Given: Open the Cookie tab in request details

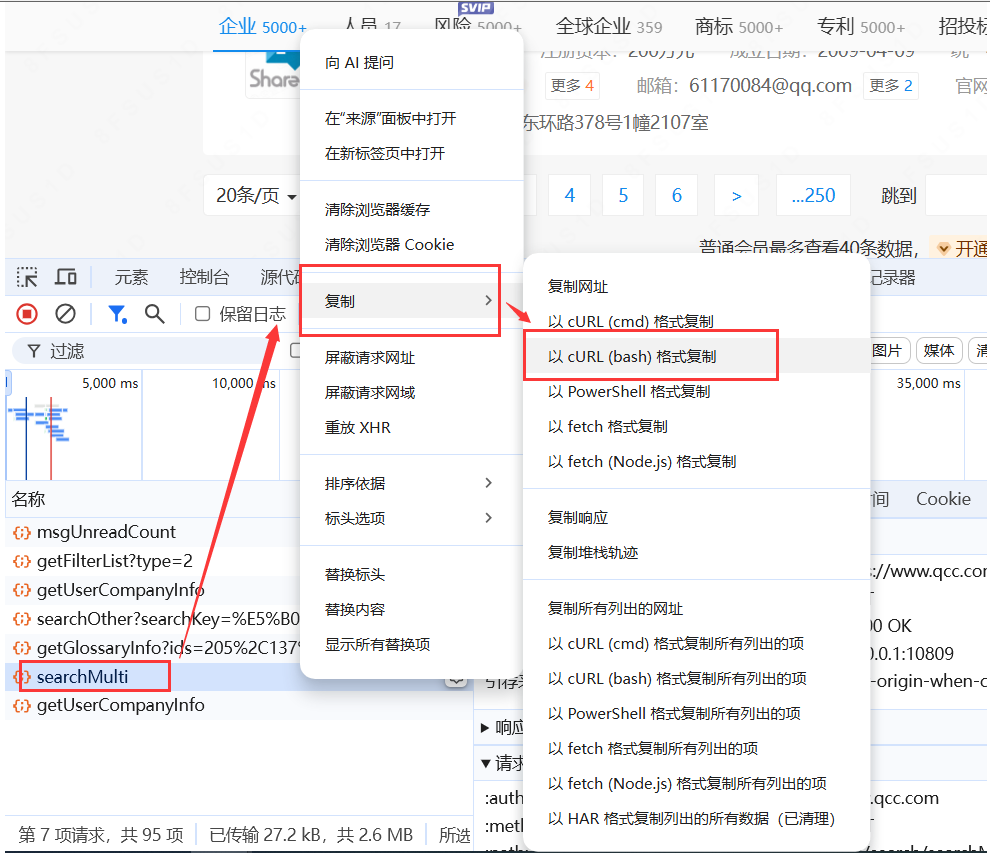Looking at the screenshot, I should click(x=943, y=499).
